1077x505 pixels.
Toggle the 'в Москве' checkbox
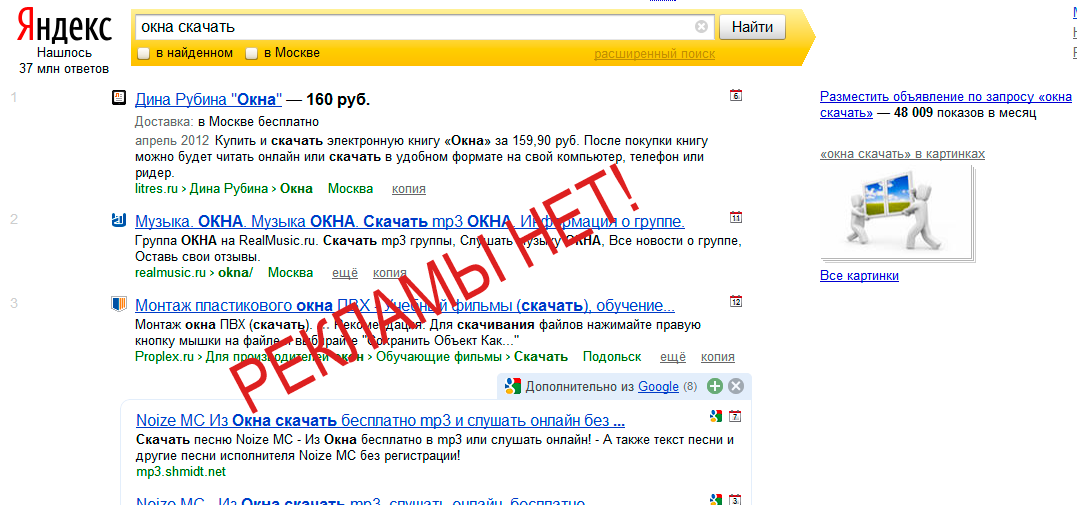252,53
